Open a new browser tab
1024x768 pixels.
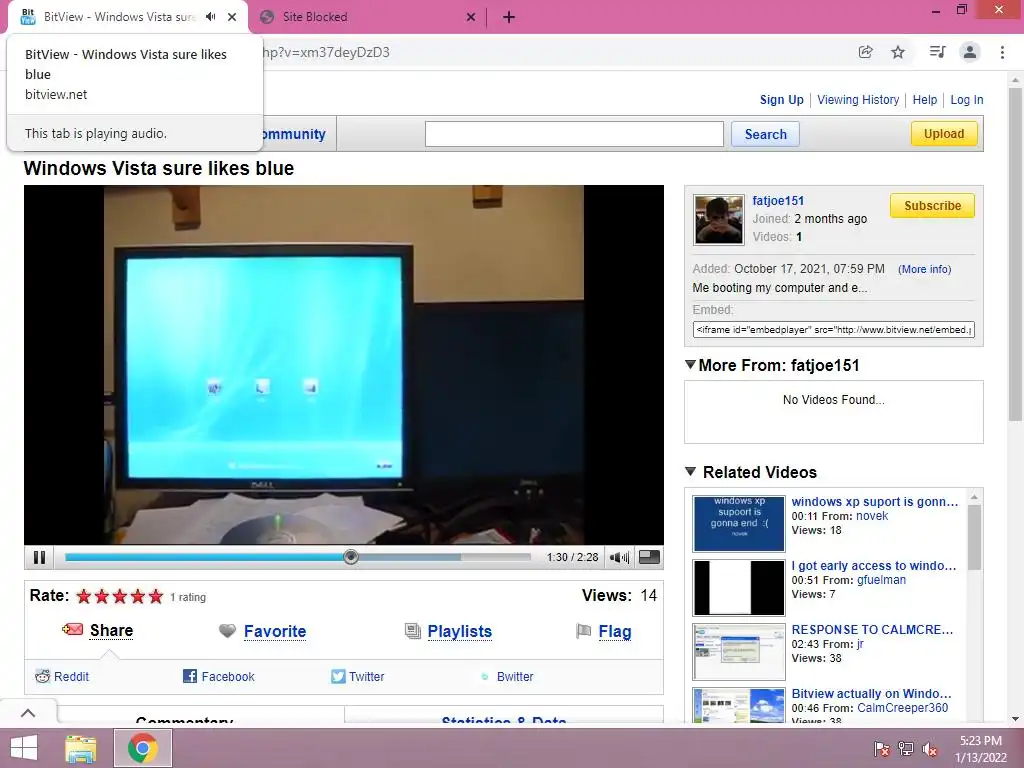point(509,17)
